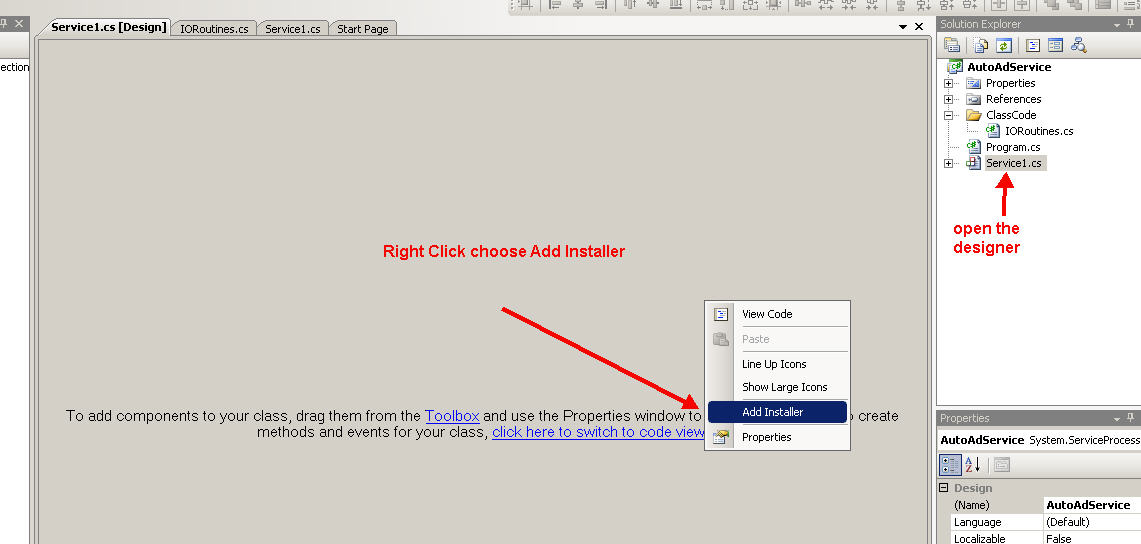This screenshot has width=1141, height=544.
Task: Switch to the IORoutines.cs tab
Action: click(214, 29)
